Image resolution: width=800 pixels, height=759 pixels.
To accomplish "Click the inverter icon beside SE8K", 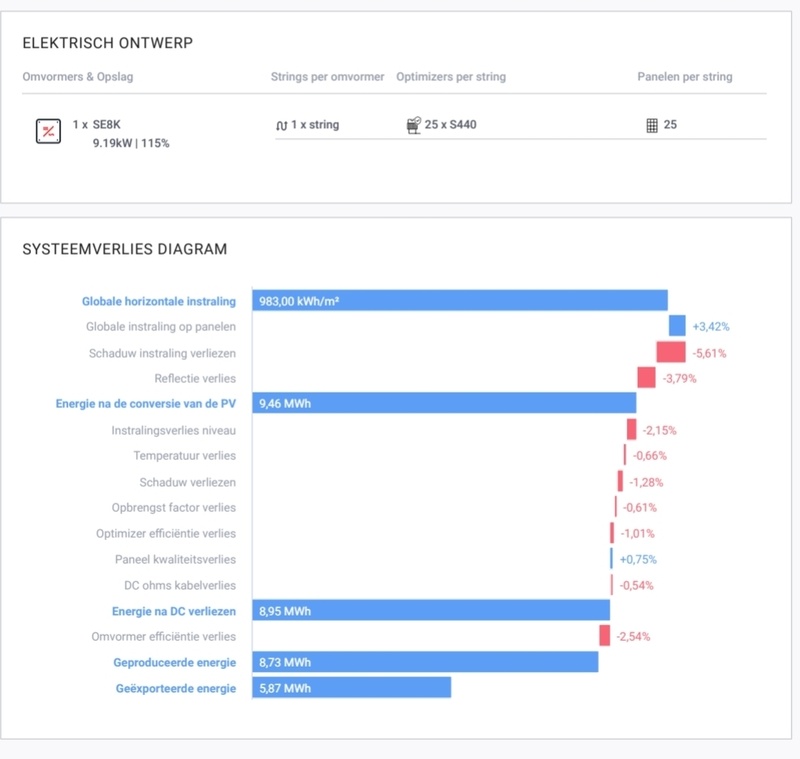I will click(x=48, y=131).
